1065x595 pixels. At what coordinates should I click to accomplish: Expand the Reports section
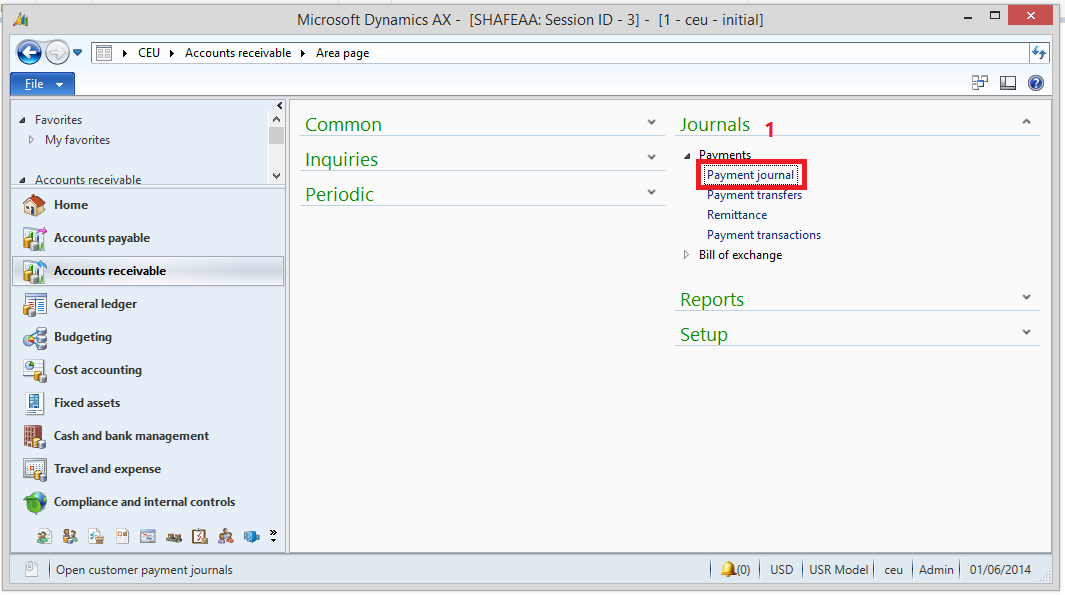point(1026,297)
